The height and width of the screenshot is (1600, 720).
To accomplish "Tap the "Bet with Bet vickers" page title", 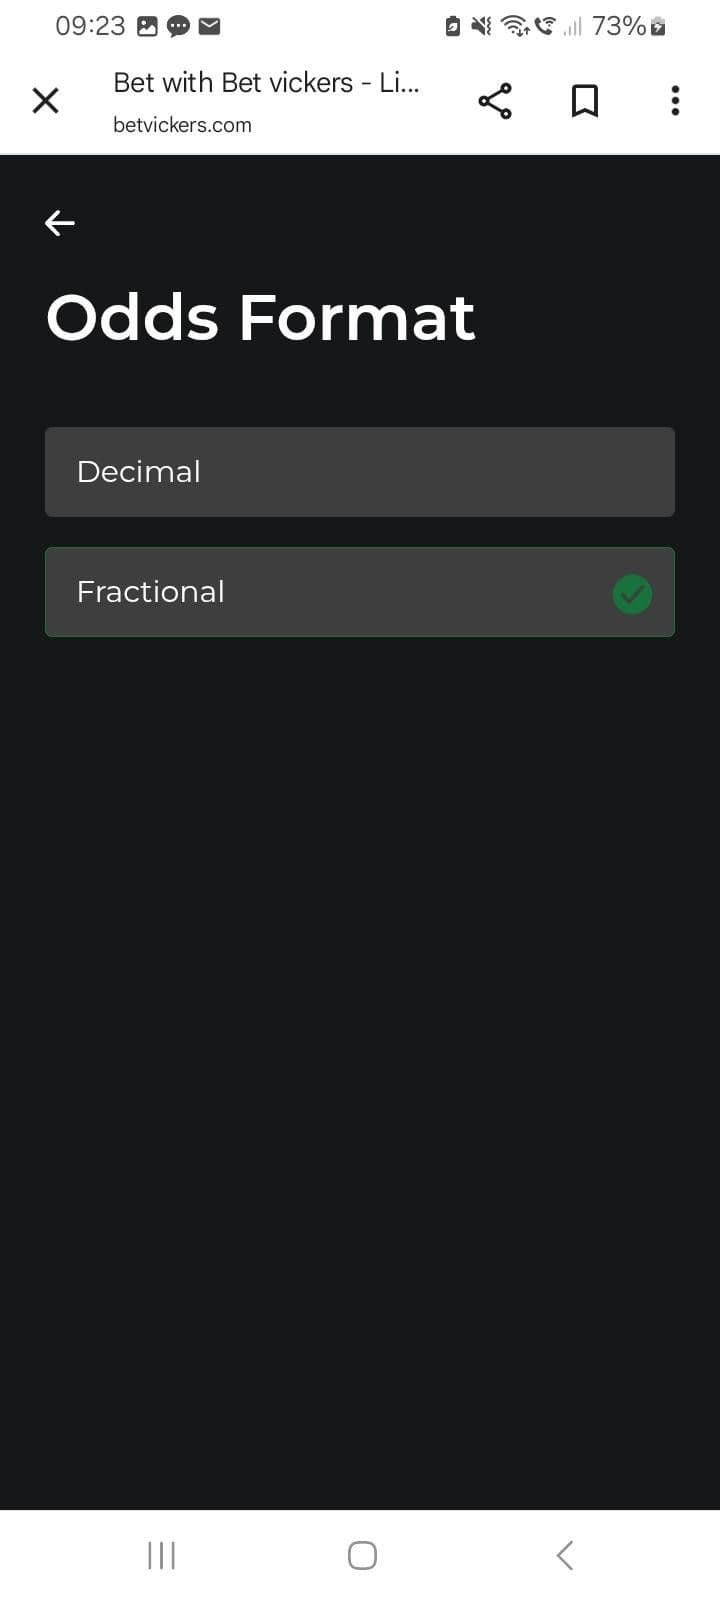I will (266, 82).
